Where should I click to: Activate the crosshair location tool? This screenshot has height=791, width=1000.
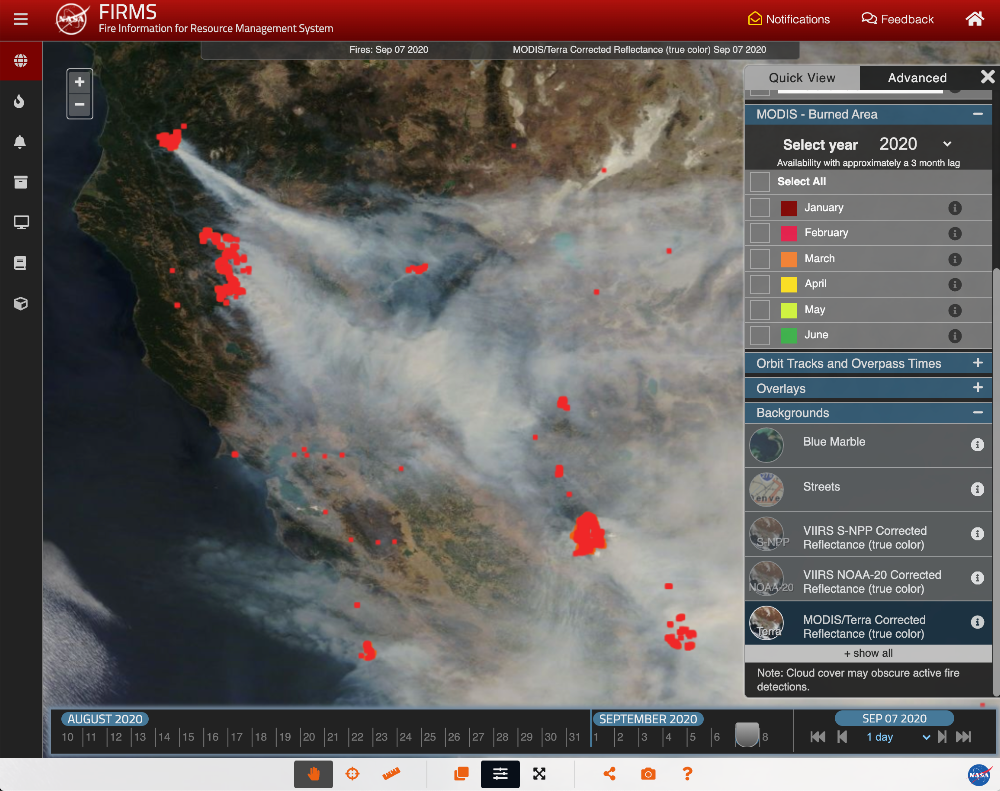tap(352, 773)
